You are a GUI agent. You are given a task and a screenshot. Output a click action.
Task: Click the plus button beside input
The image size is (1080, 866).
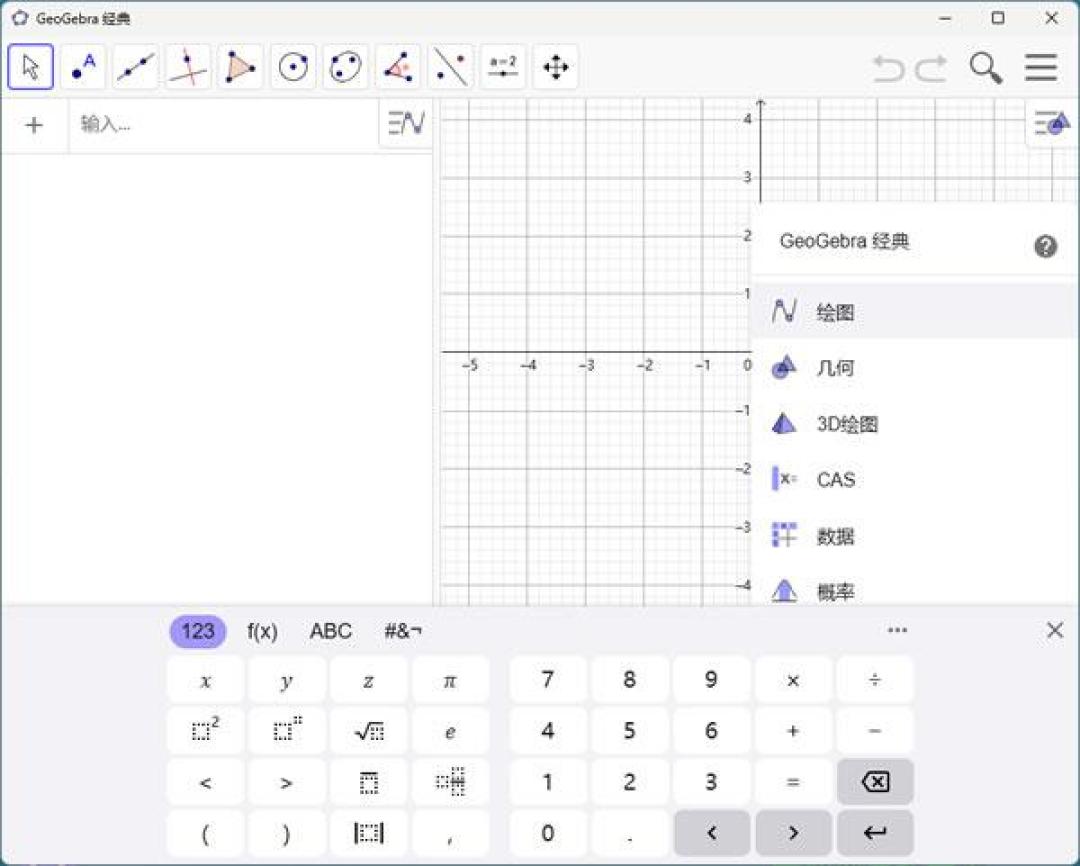click(x=34, y=125)
